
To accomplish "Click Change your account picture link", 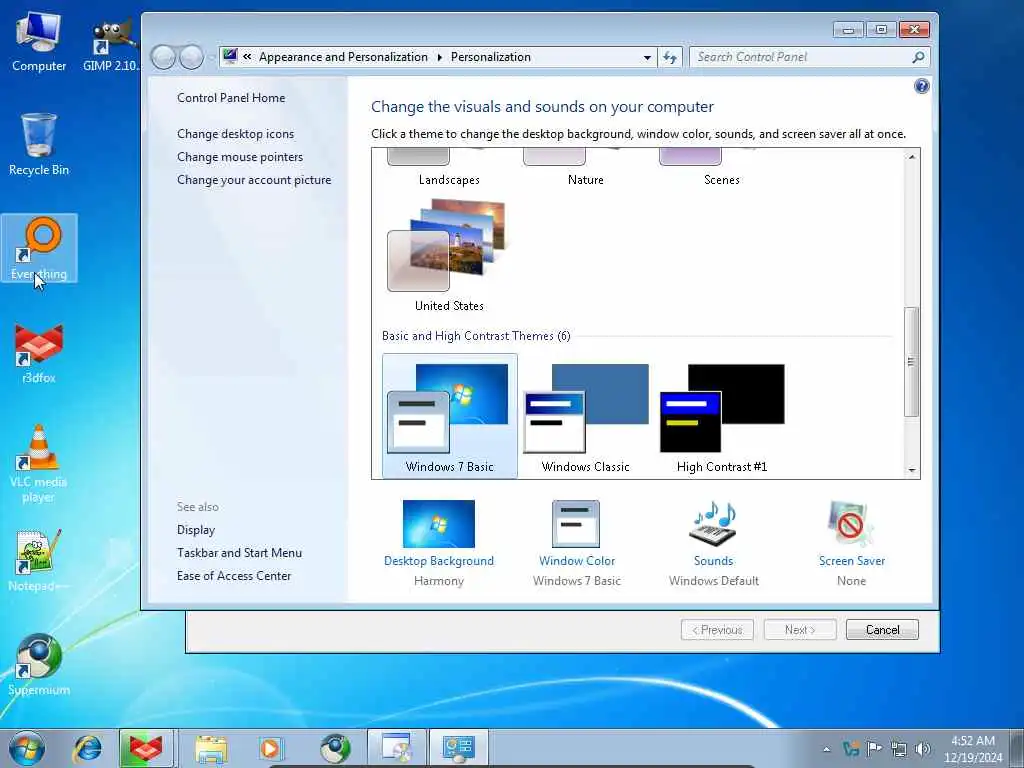I will click(254, 180).
